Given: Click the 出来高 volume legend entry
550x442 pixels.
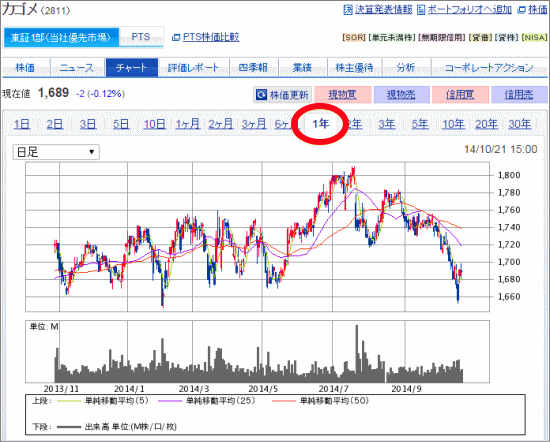Looking at the screenshot, I should (117, 427).
